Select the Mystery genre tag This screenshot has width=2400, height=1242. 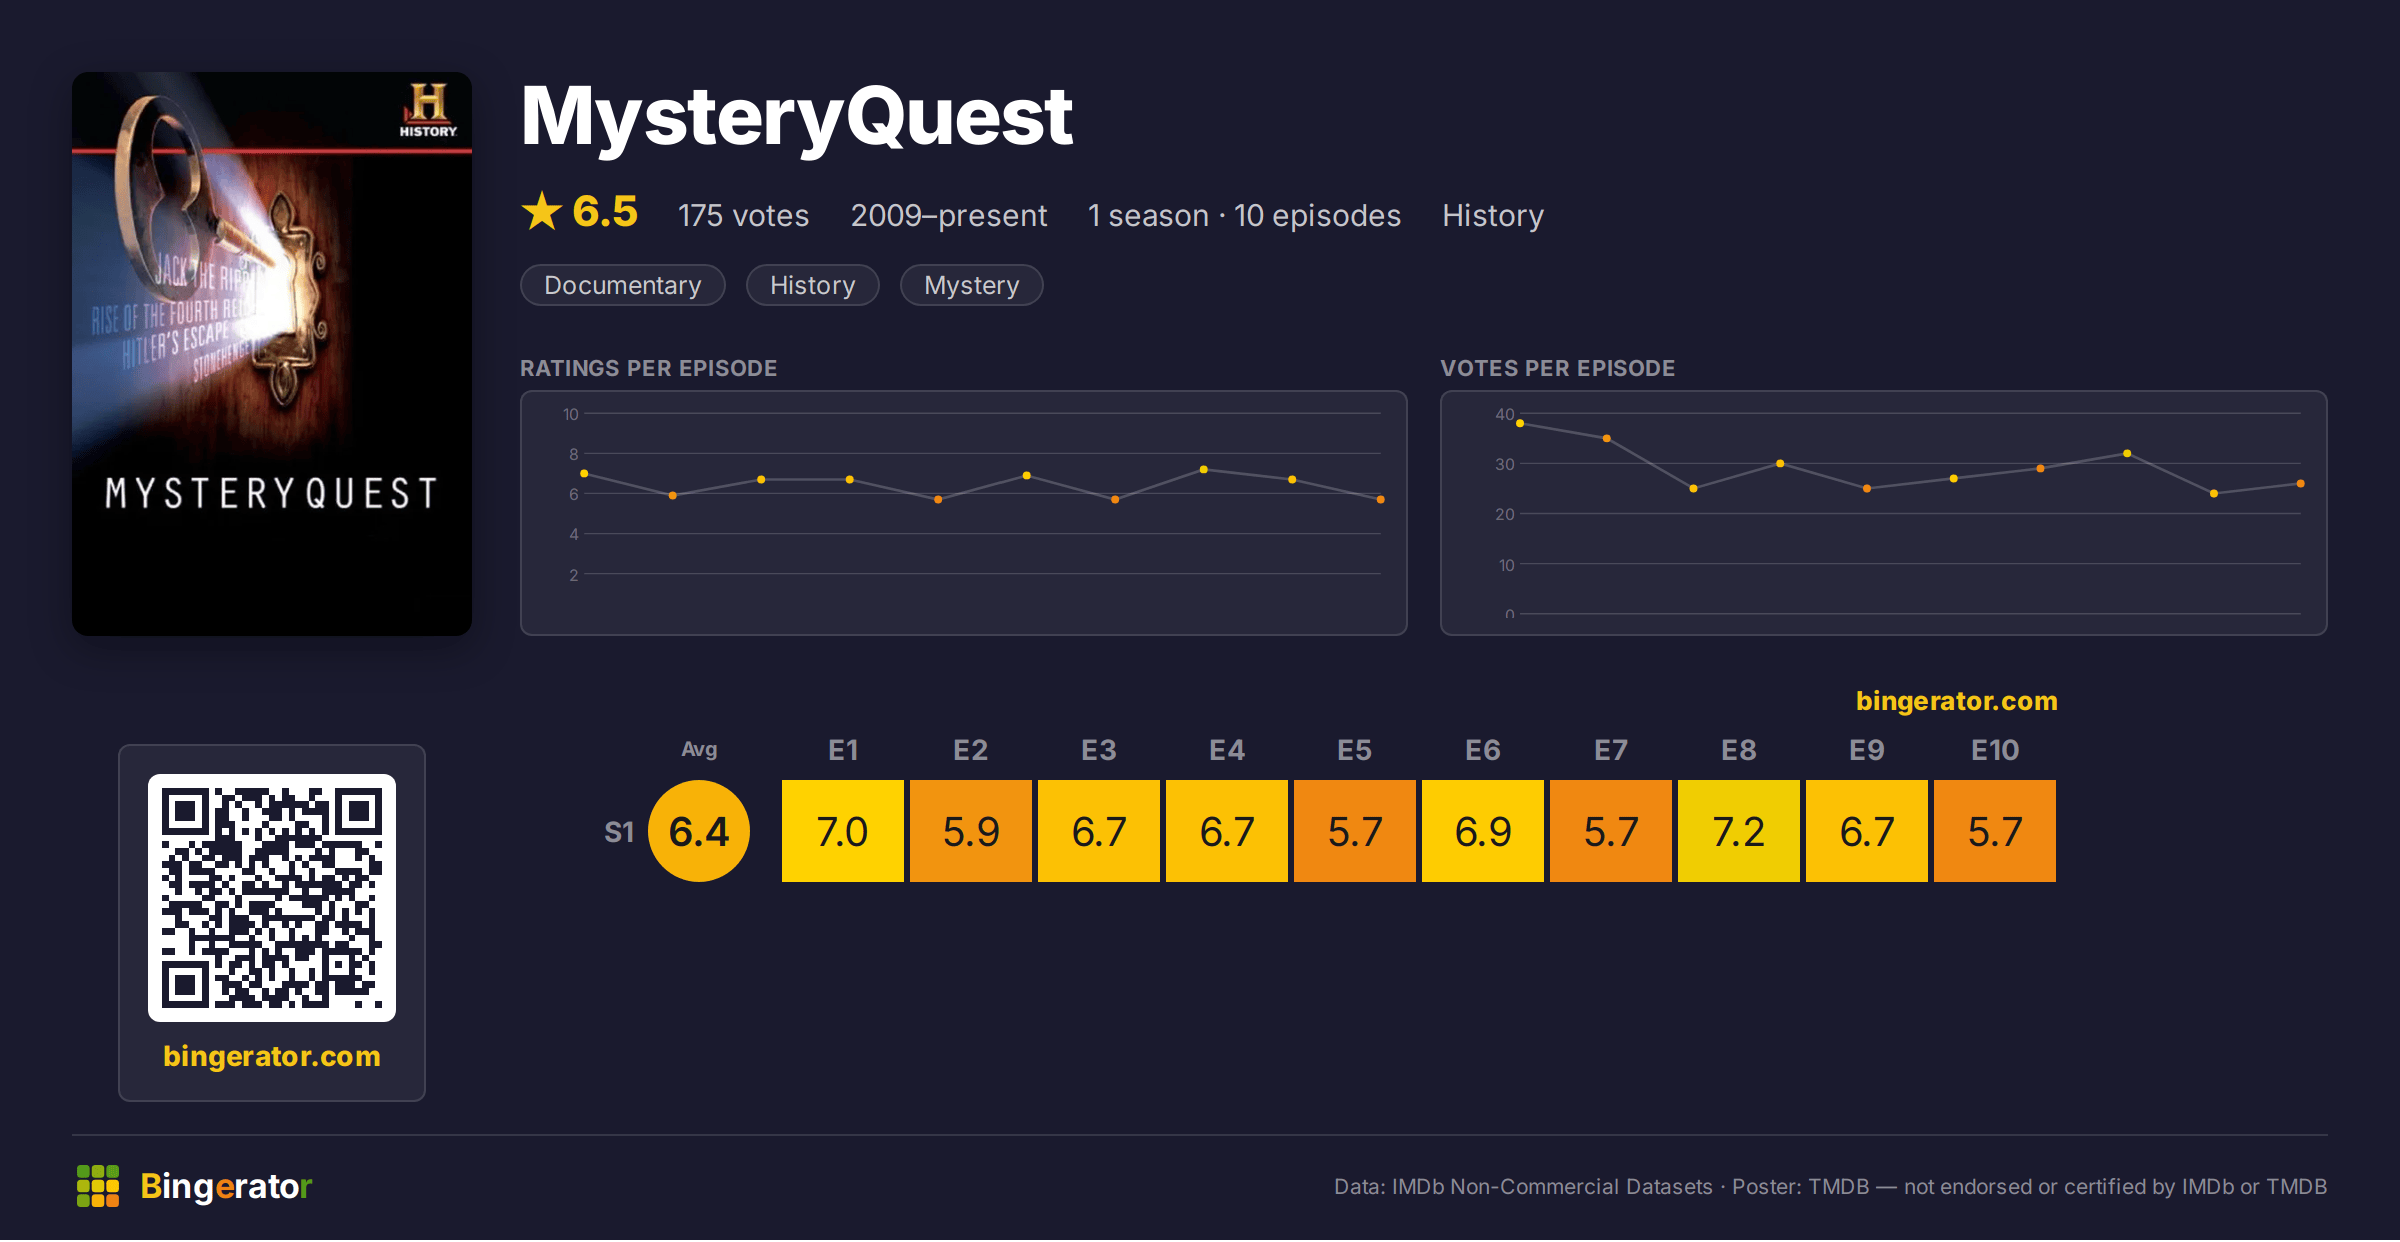(x=972, y=285)
